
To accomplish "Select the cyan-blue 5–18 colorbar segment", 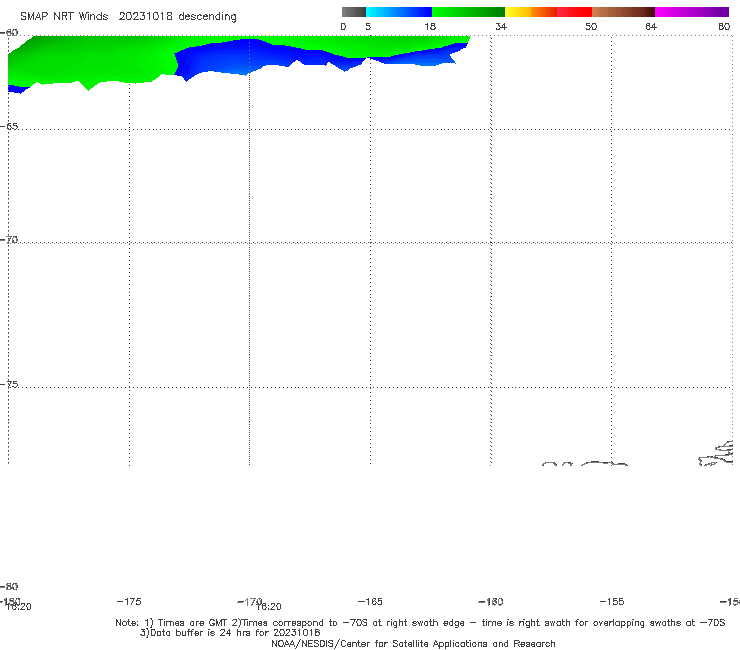I will tap(399, 12).
